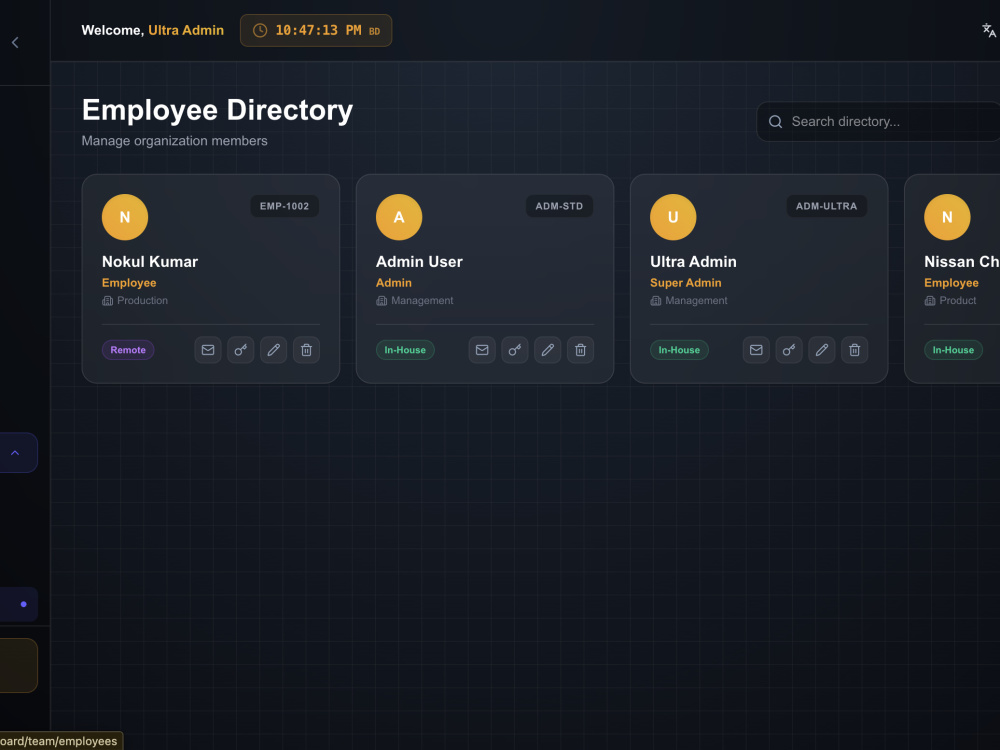
Task: Click Nokul Kumar's N avatar
Action: [125, 217]
